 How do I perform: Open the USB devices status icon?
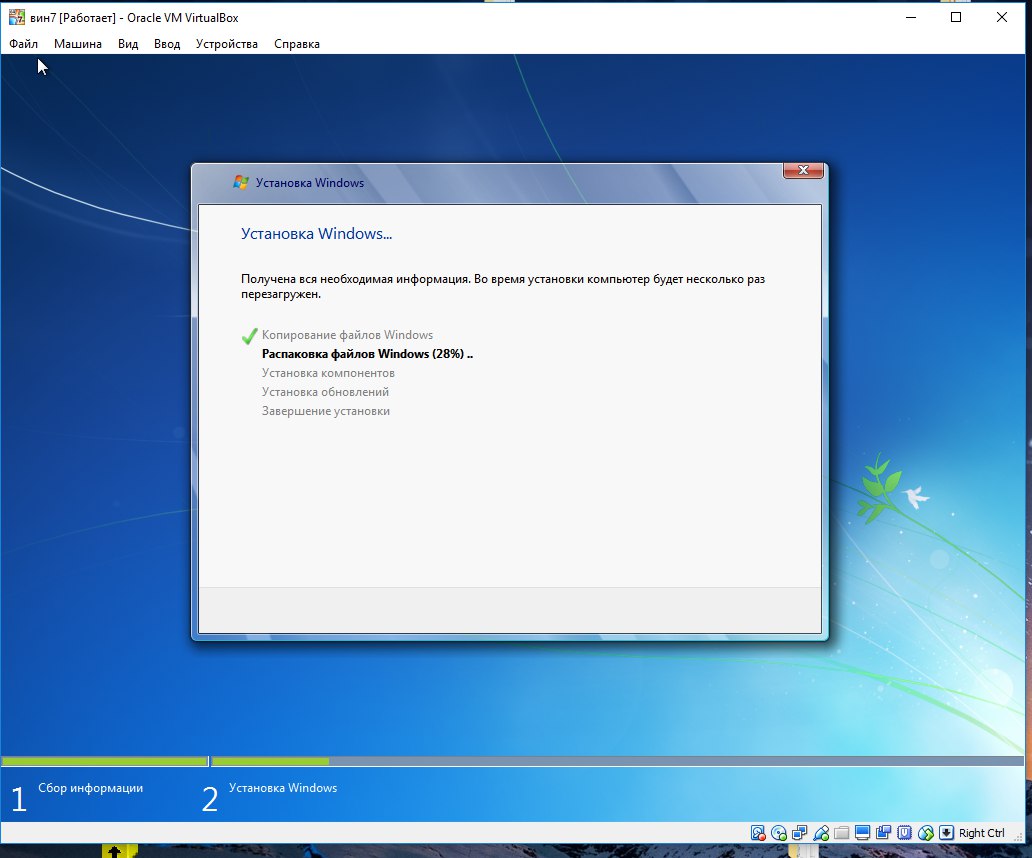pos(821,833)
